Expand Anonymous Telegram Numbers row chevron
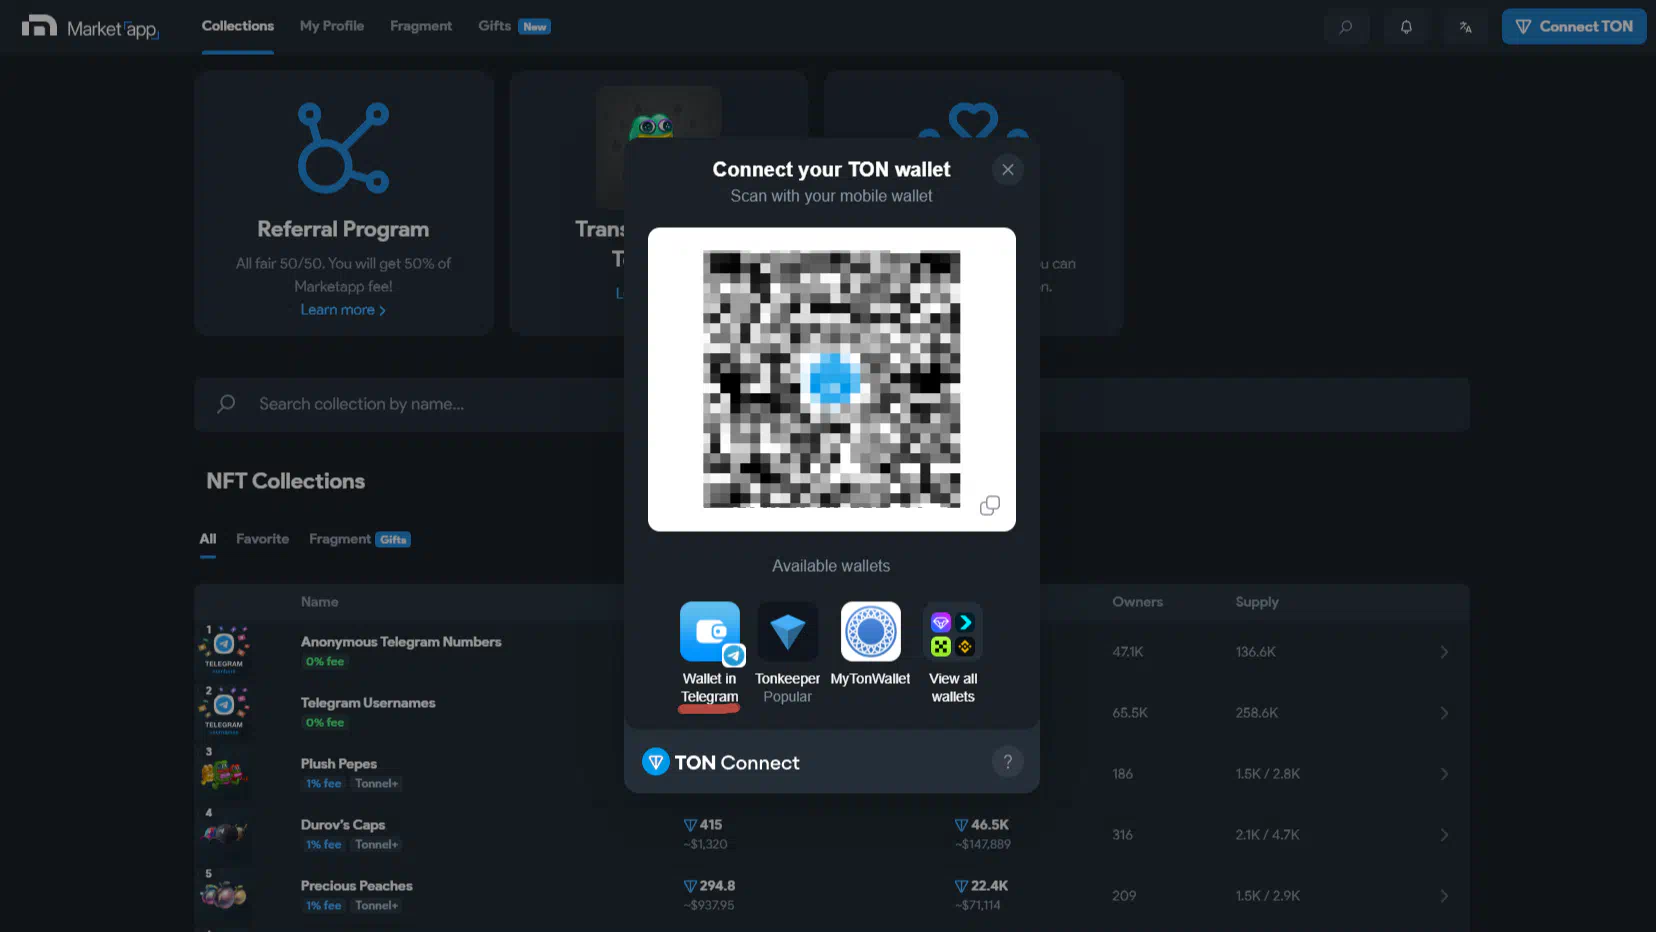The image size is (1656, 932). click(1444, 652)
